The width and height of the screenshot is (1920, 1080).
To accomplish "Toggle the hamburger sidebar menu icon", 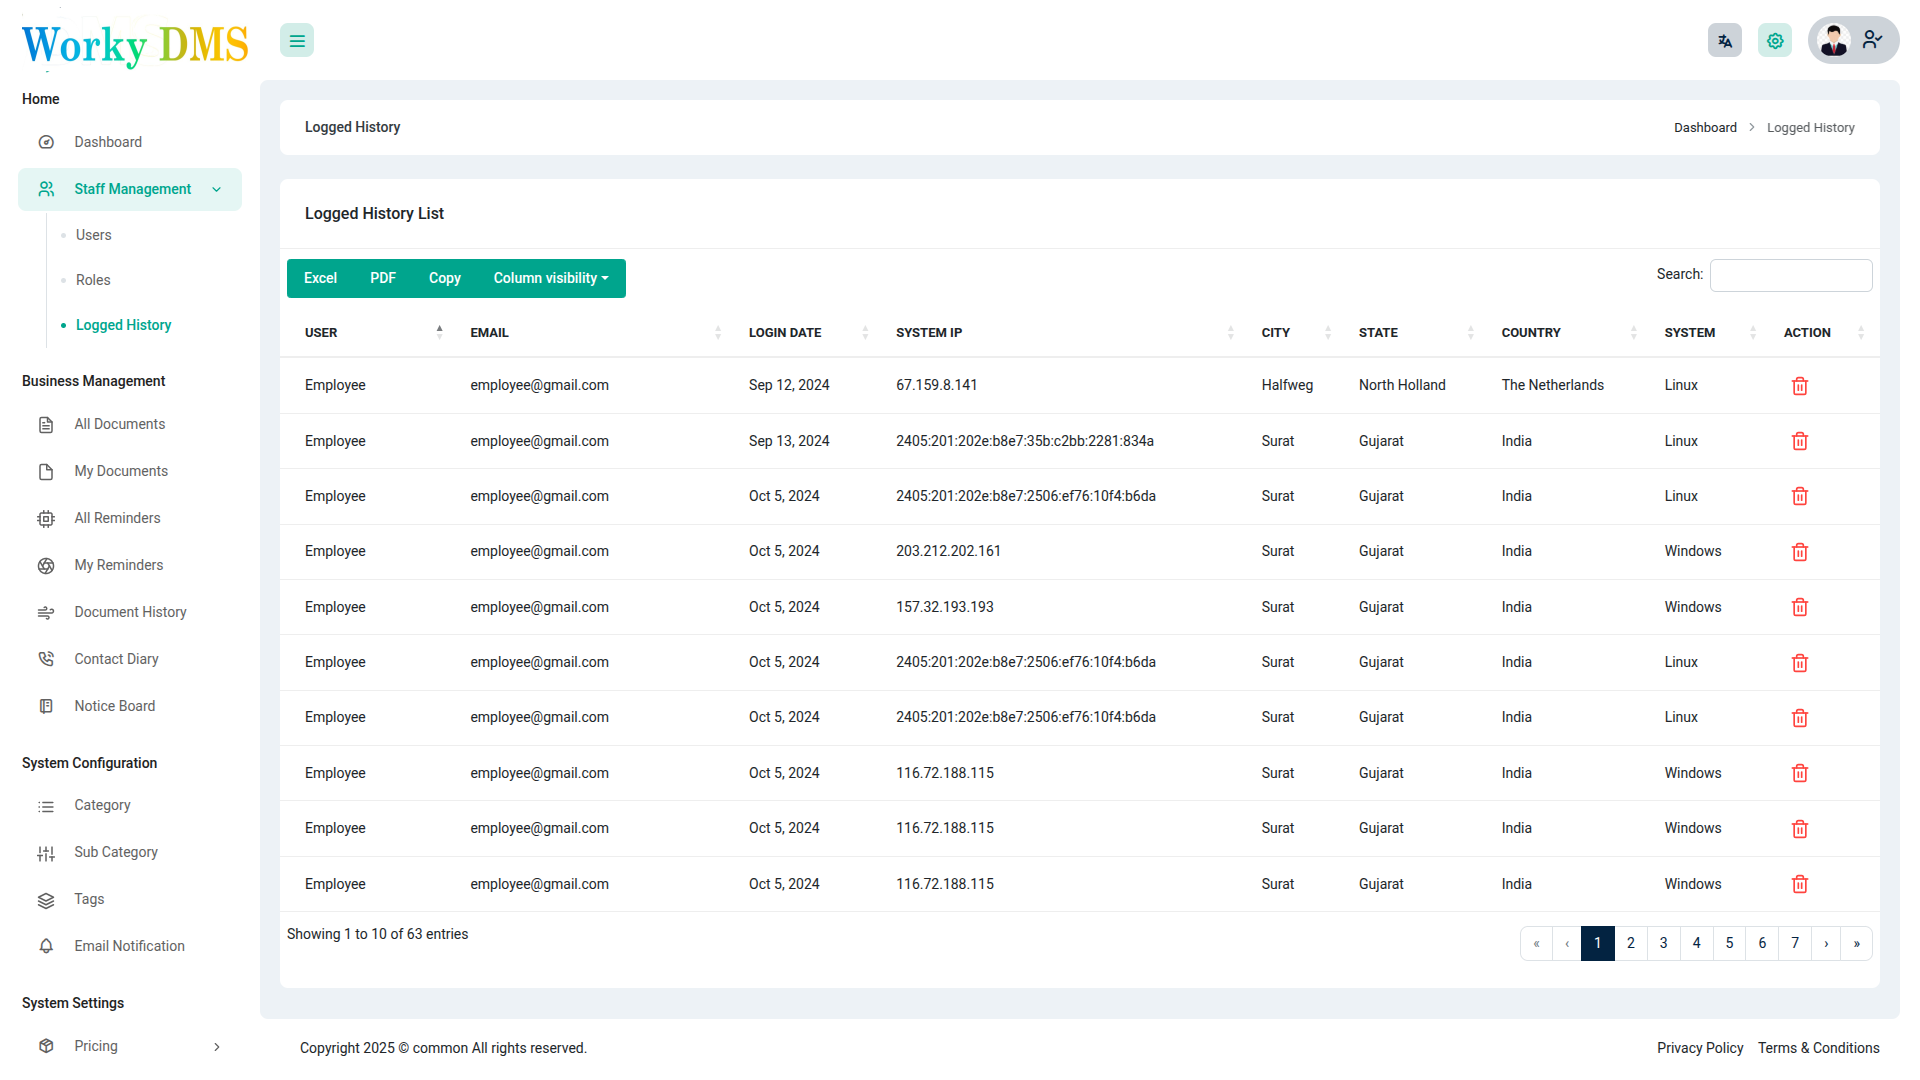I will tap(297, 41).
